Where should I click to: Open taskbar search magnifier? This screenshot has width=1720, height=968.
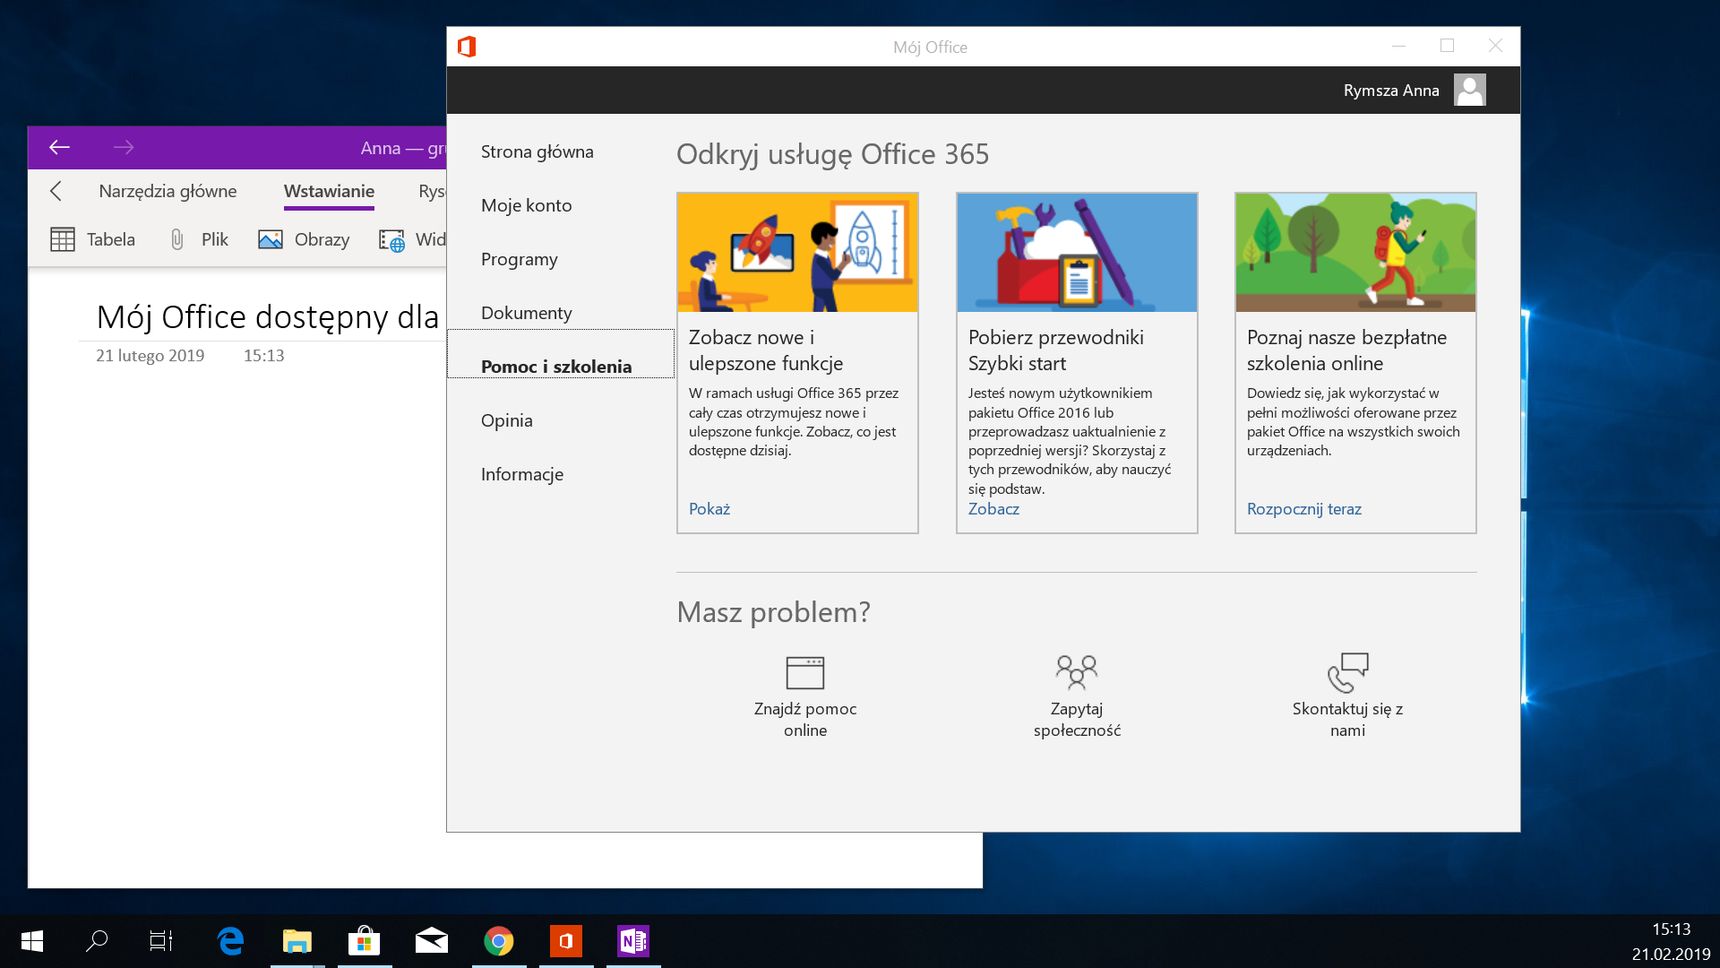point(97,941)
